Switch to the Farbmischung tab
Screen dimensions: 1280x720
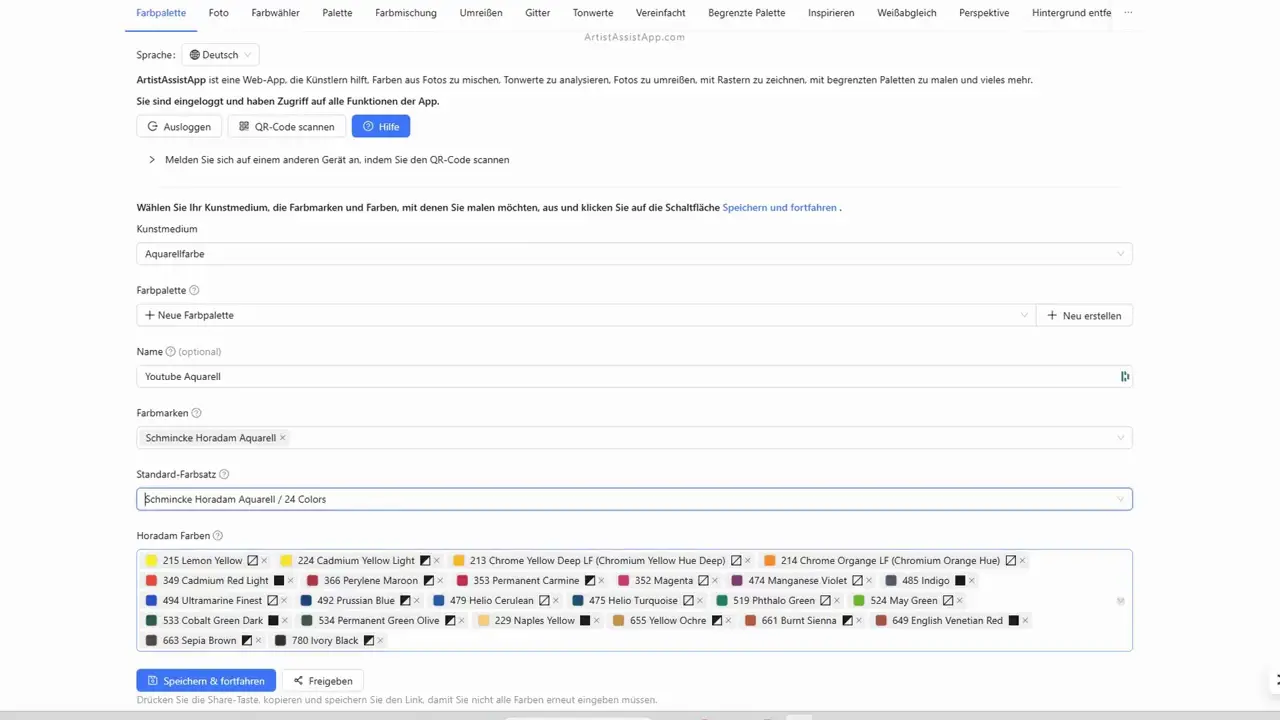coord(405,13)
